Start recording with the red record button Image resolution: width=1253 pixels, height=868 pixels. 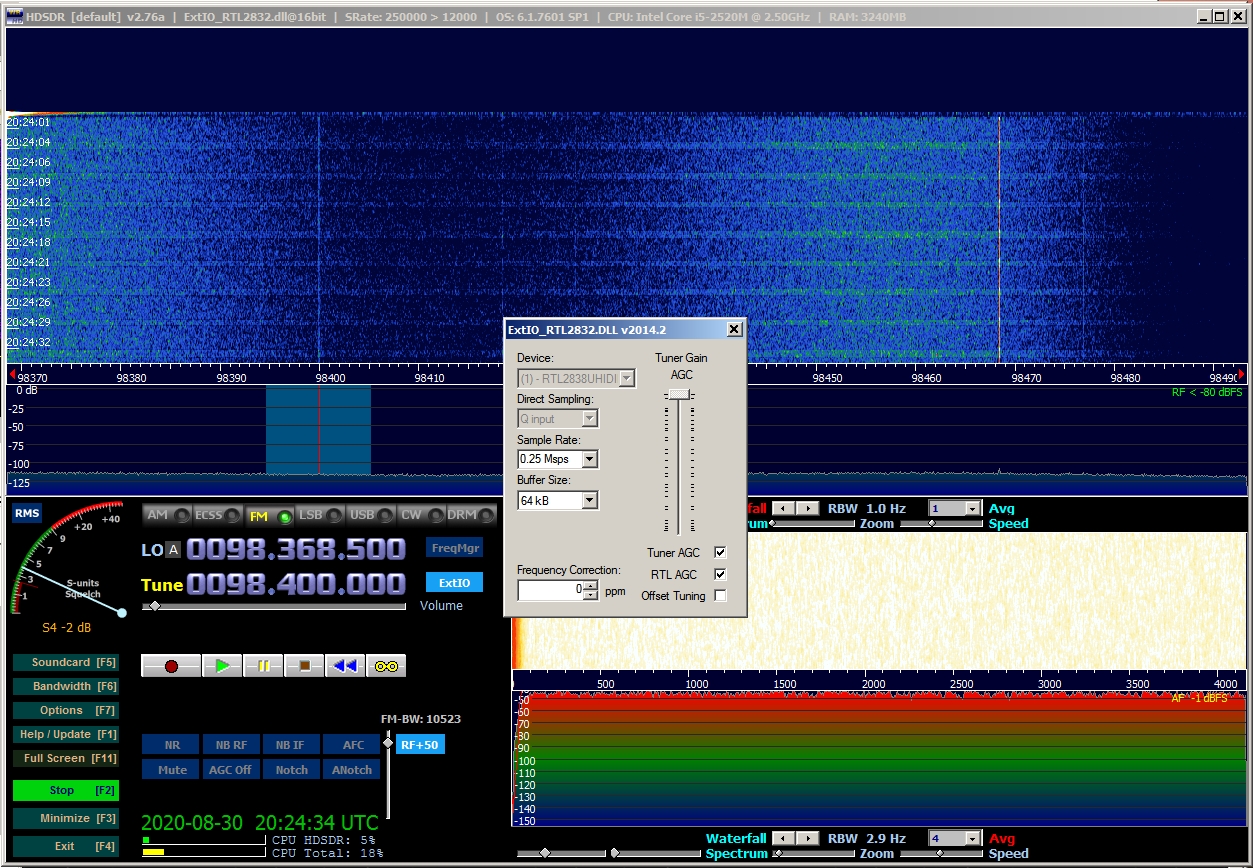171,666
